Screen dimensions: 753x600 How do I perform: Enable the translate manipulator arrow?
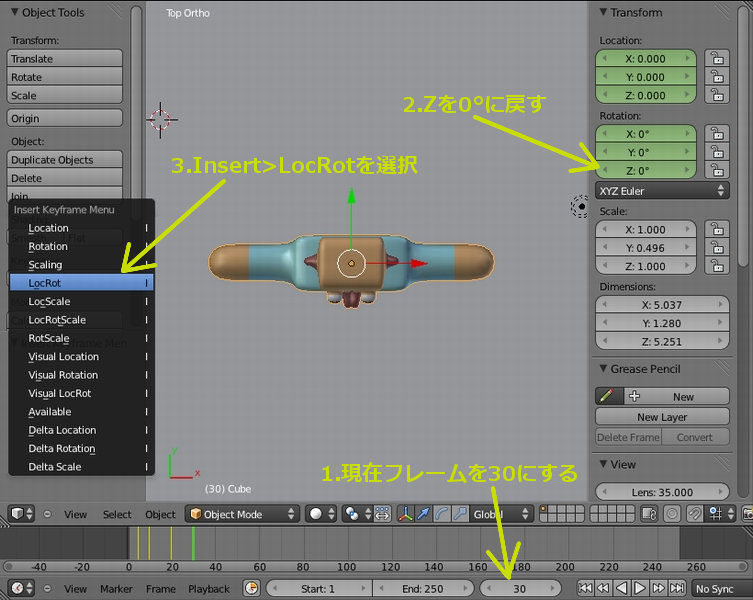pos(424,514)
